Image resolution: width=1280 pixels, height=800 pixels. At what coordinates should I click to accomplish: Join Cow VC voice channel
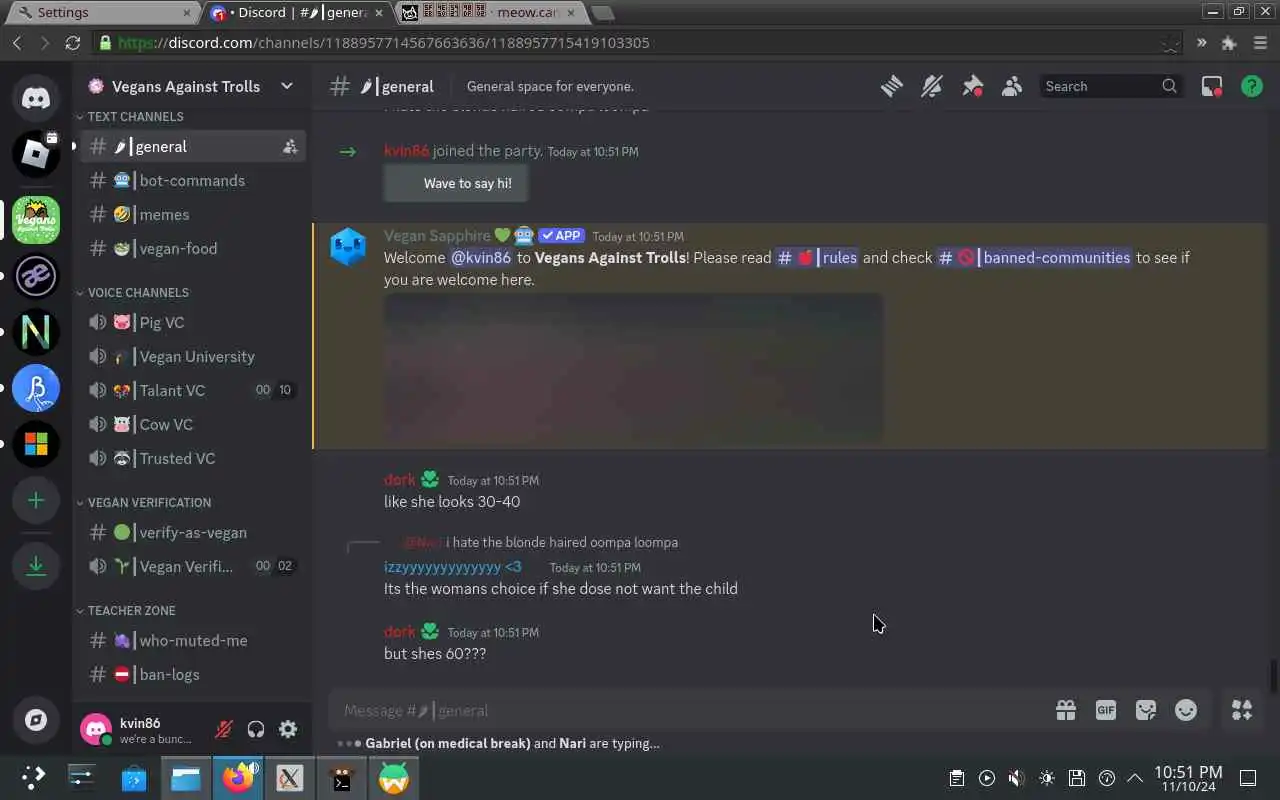pyautogui.click(x=193, y=425)
